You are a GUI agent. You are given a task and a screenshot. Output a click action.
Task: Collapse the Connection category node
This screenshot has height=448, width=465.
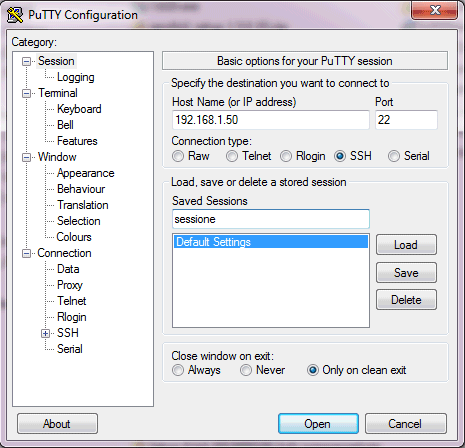pyautogui.click(x=26, y=253)
